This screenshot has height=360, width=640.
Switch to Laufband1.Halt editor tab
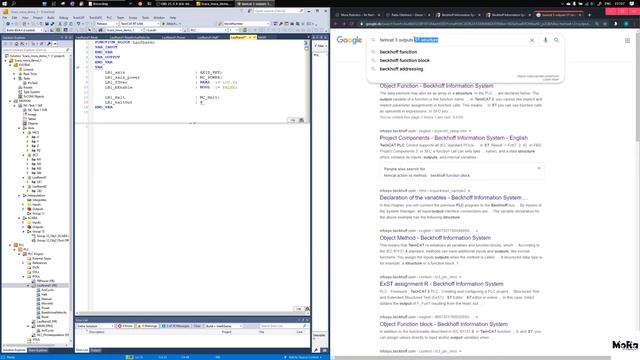[208, 38]
